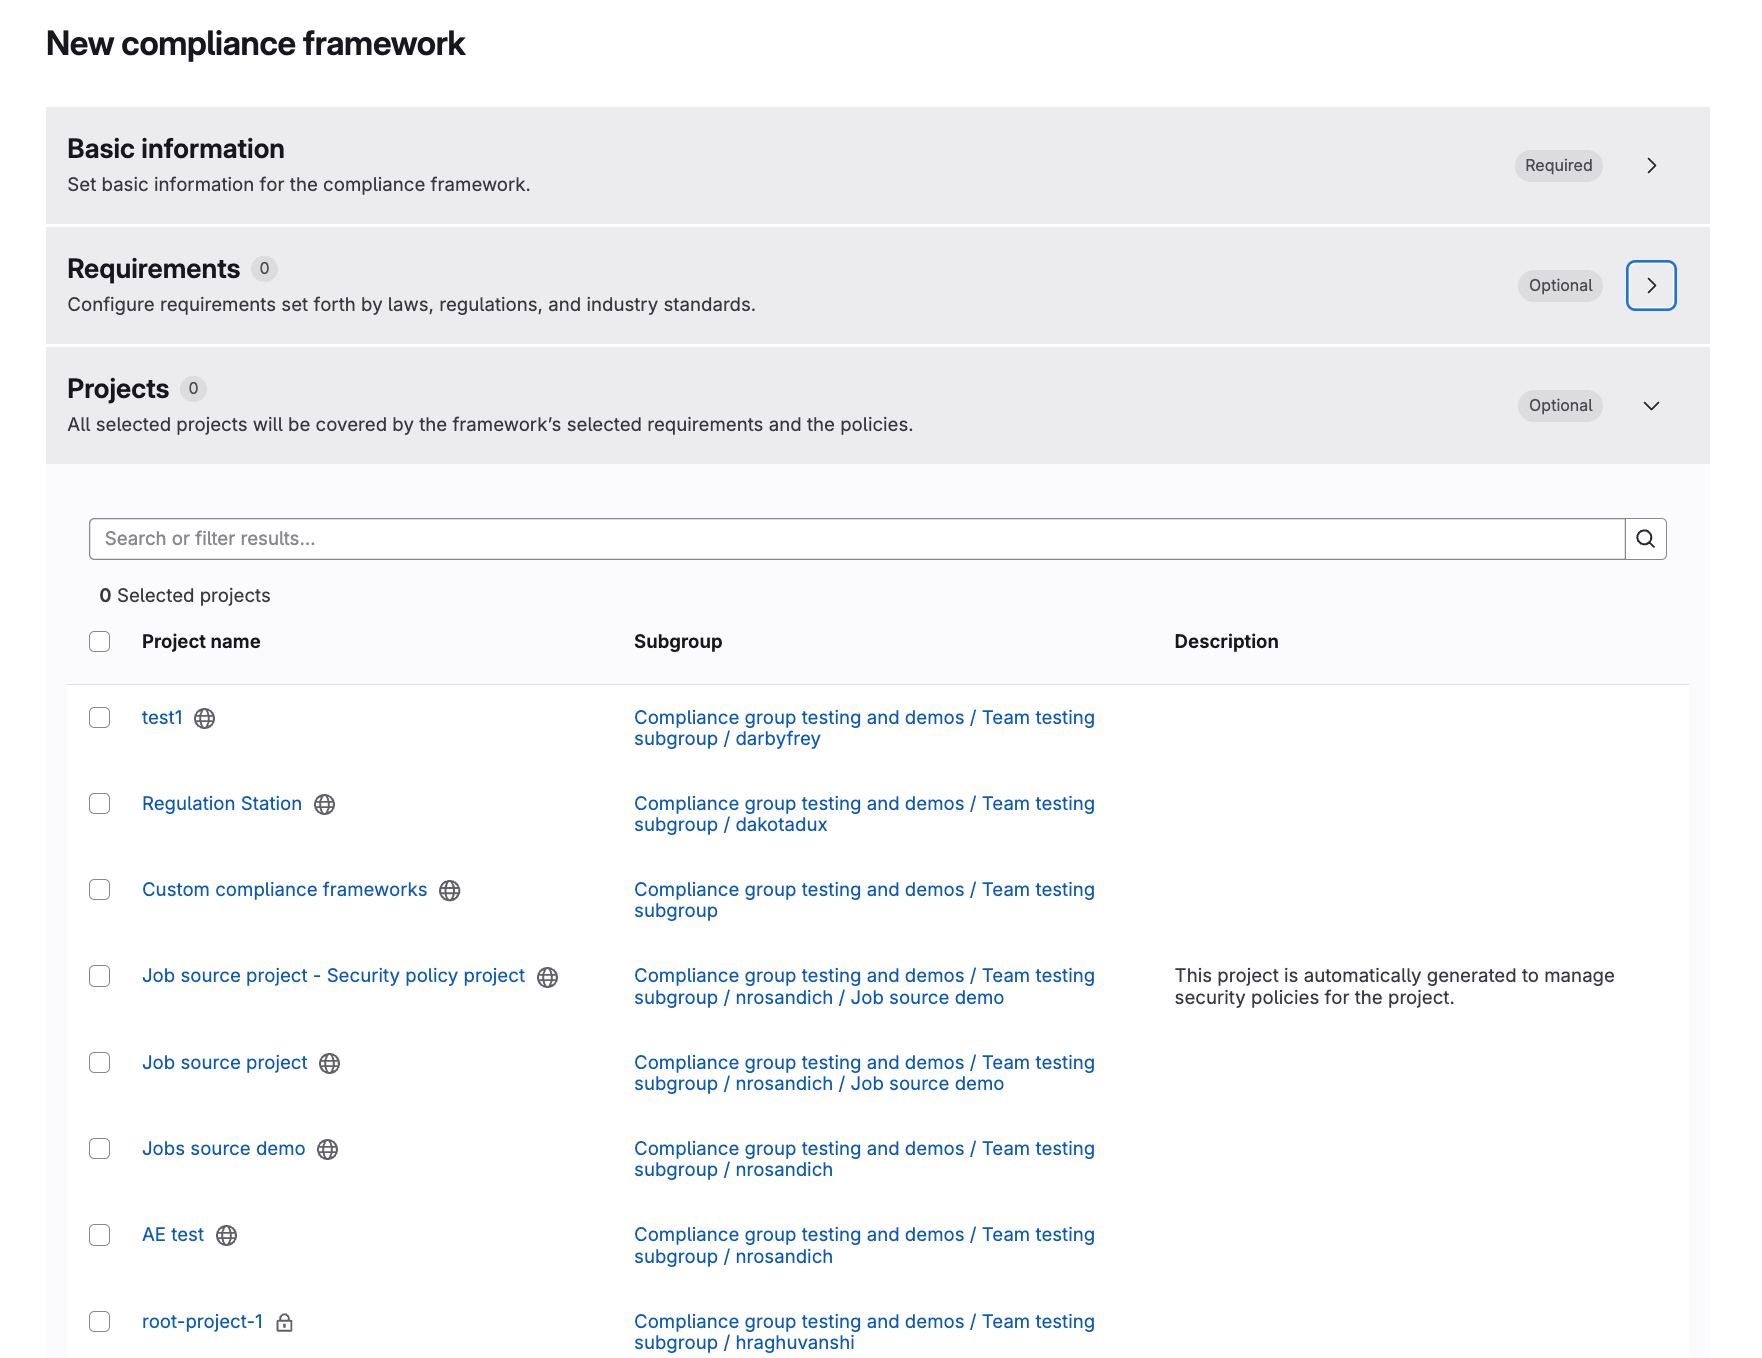Open the darbyfrey subgroup link
Screen dimensions: 1762x1358
click(777, 738)
